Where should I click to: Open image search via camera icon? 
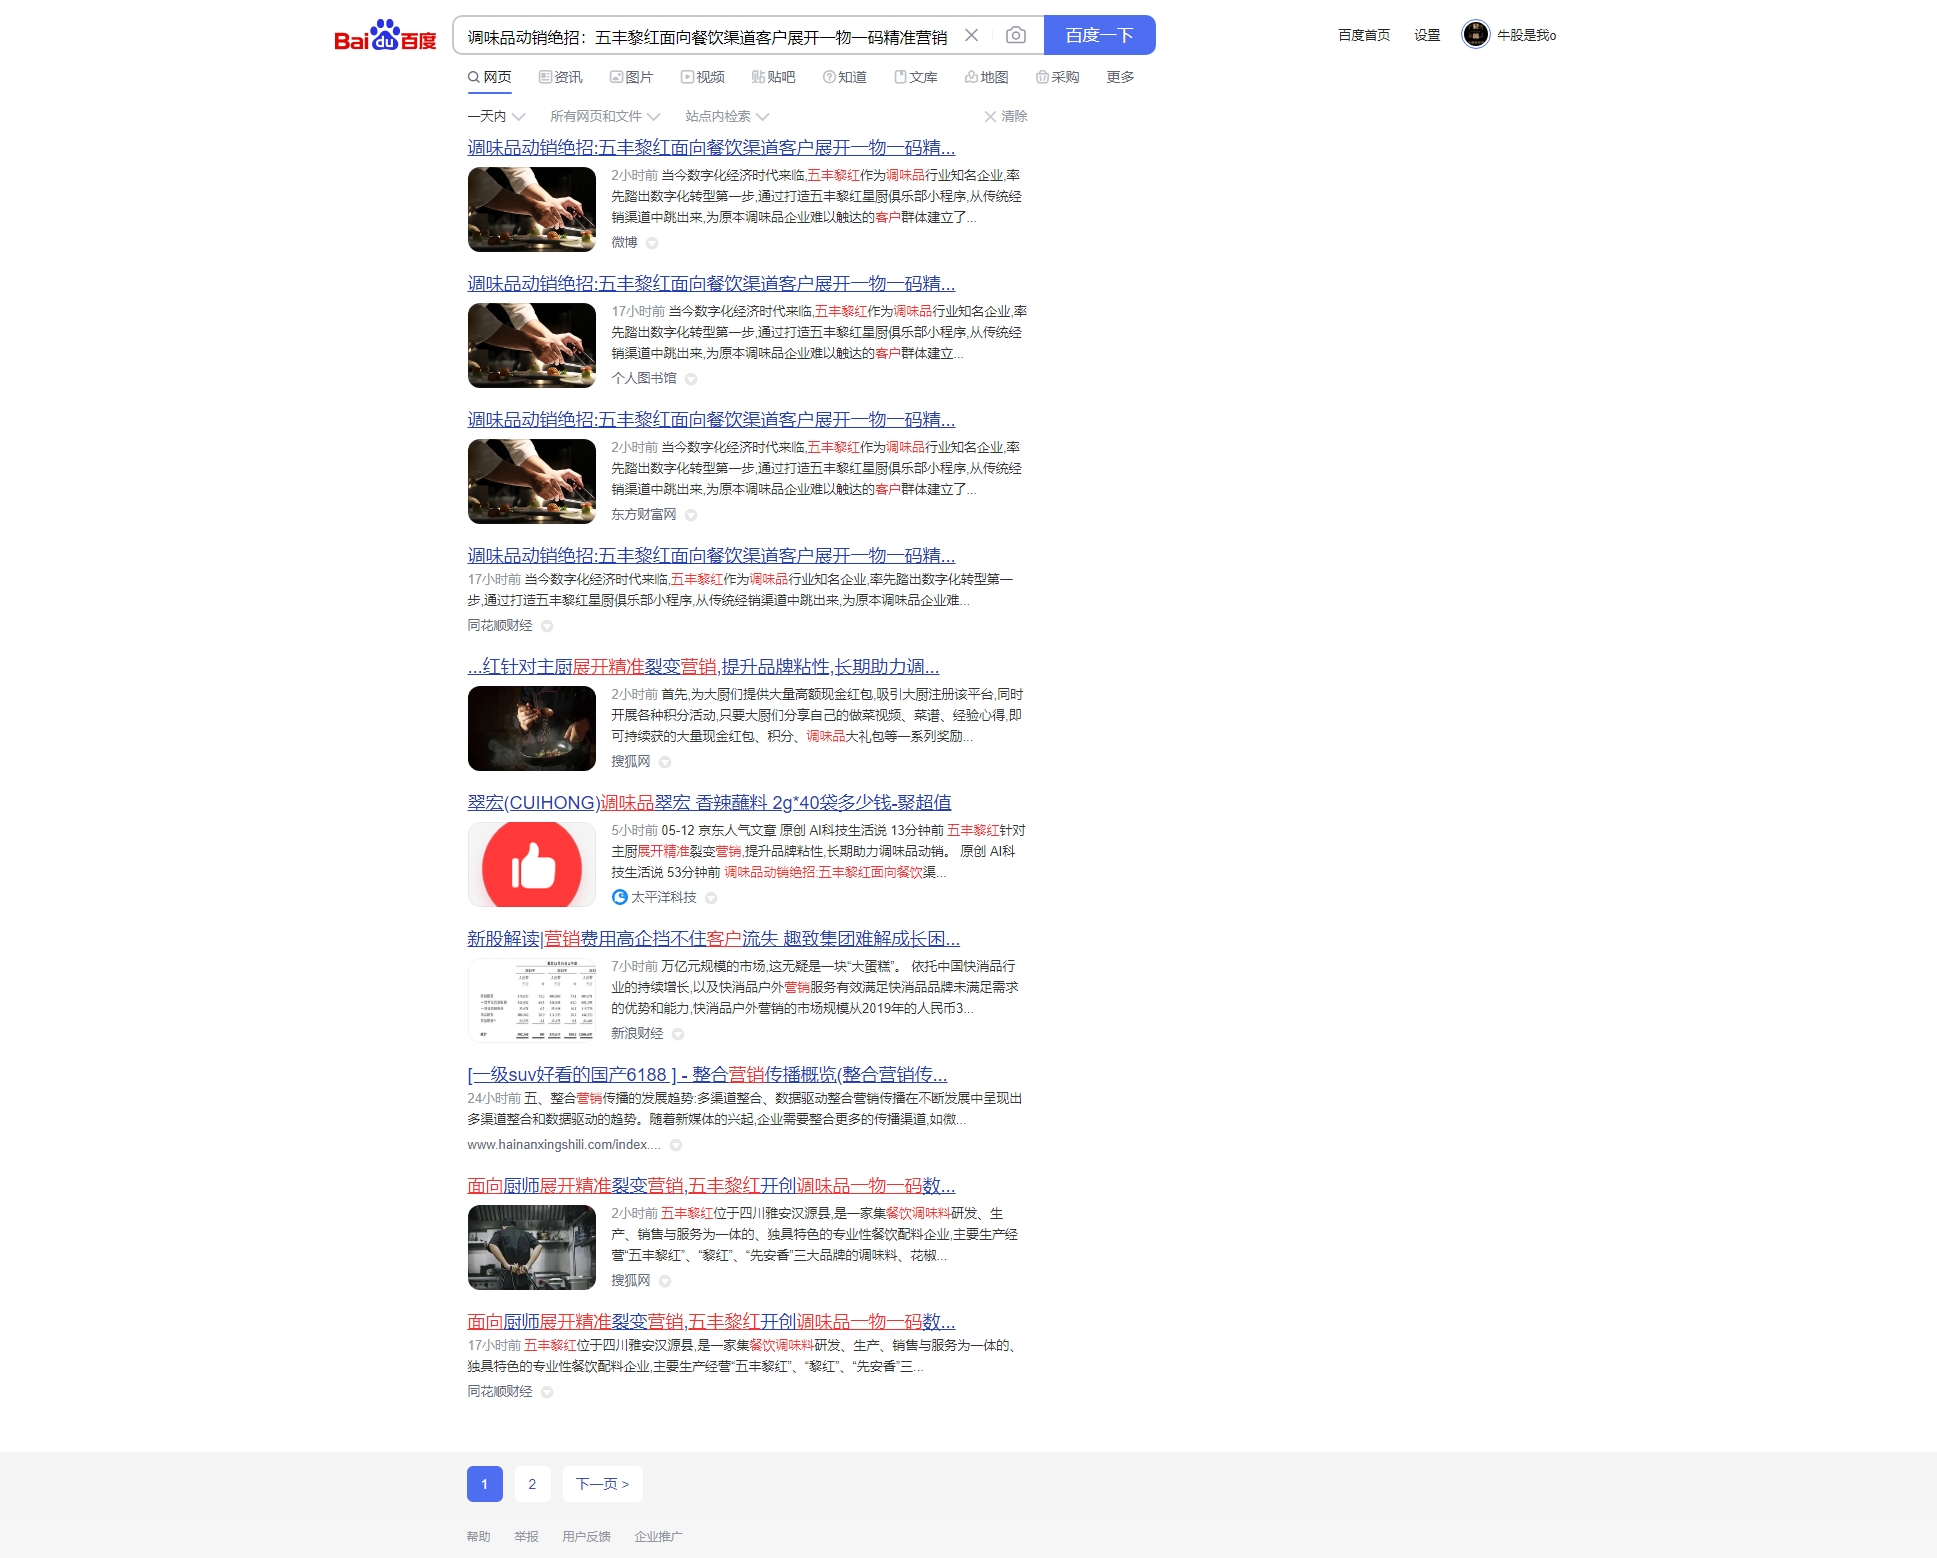click(x=1015, y=35)
